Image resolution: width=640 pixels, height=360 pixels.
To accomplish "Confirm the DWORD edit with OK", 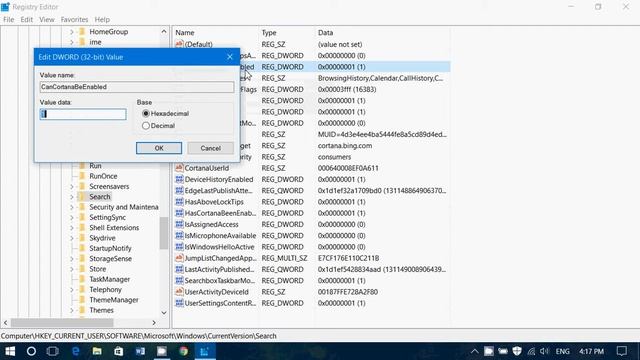I will (159, 148).
